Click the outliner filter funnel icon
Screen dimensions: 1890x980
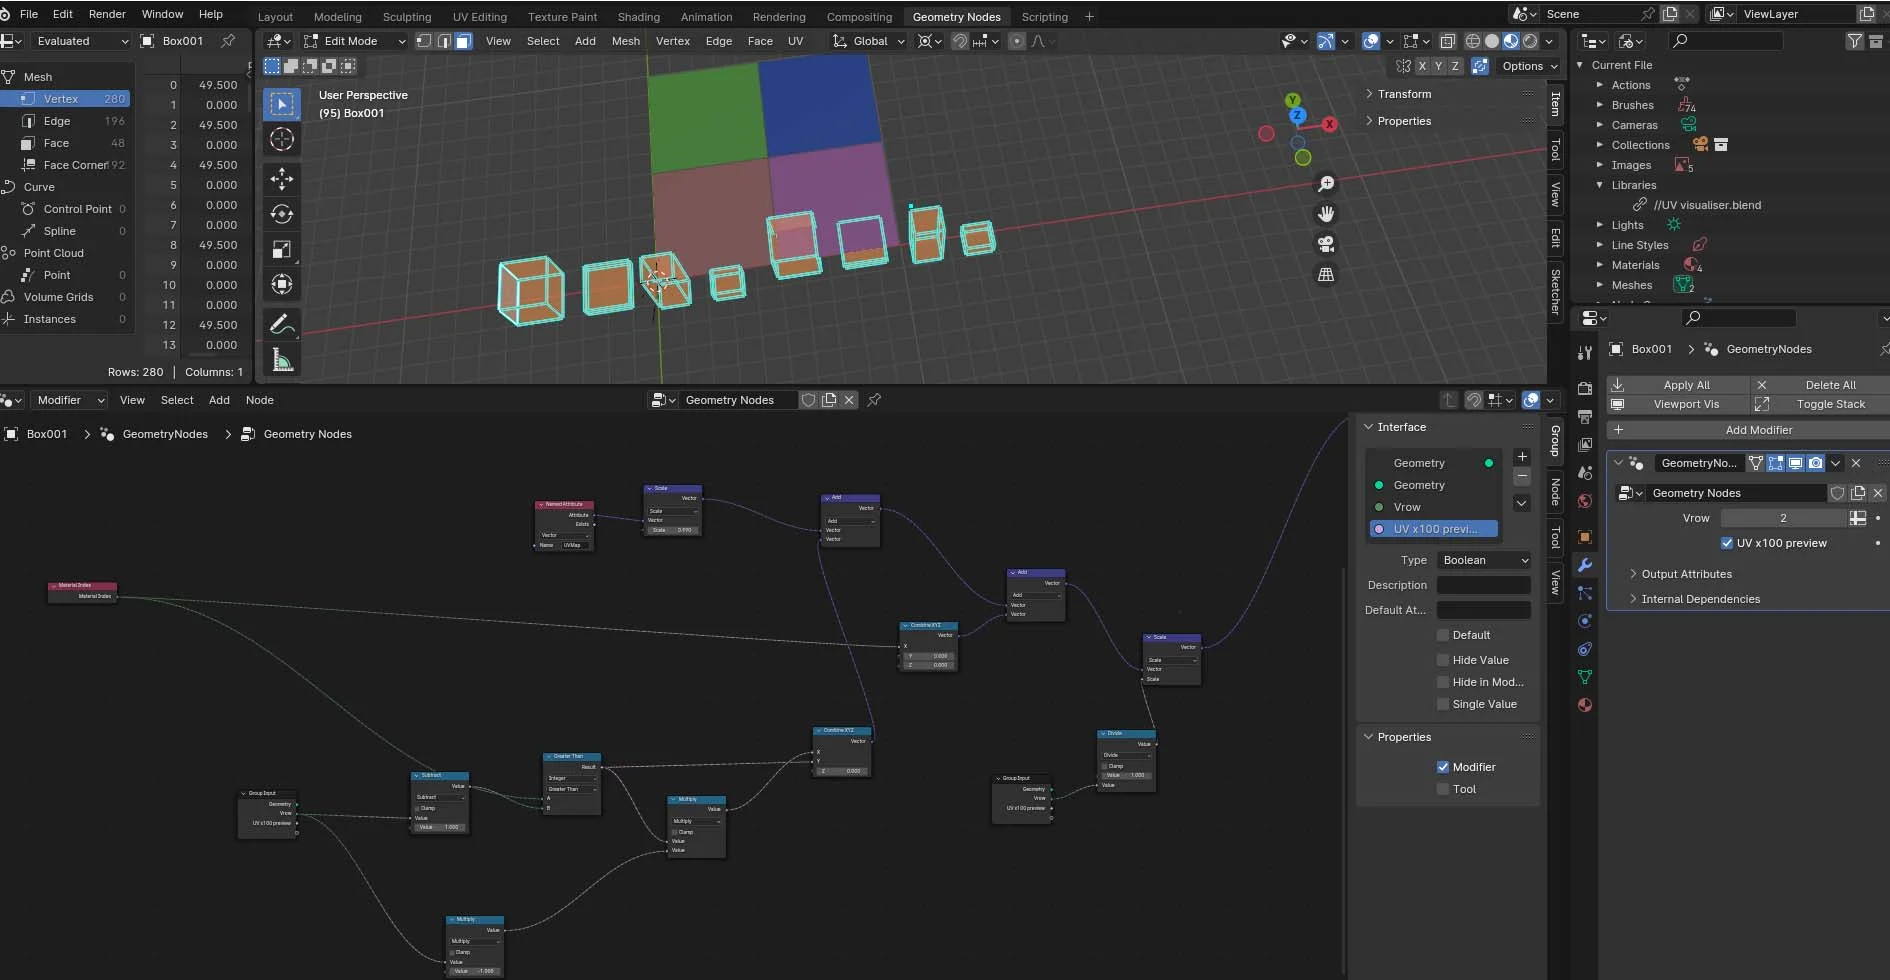click(x=1855, y=41)
